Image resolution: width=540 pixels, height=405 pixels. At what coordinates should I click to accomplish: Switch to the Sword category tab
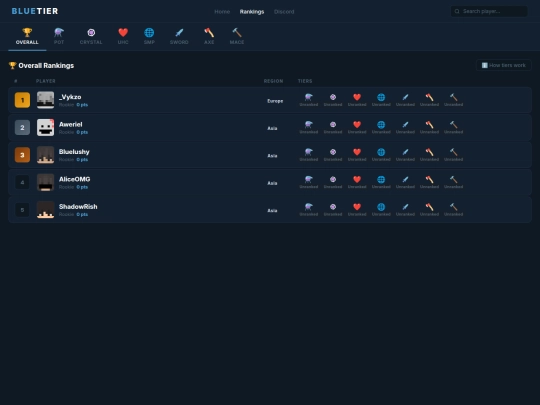point(179,37)
